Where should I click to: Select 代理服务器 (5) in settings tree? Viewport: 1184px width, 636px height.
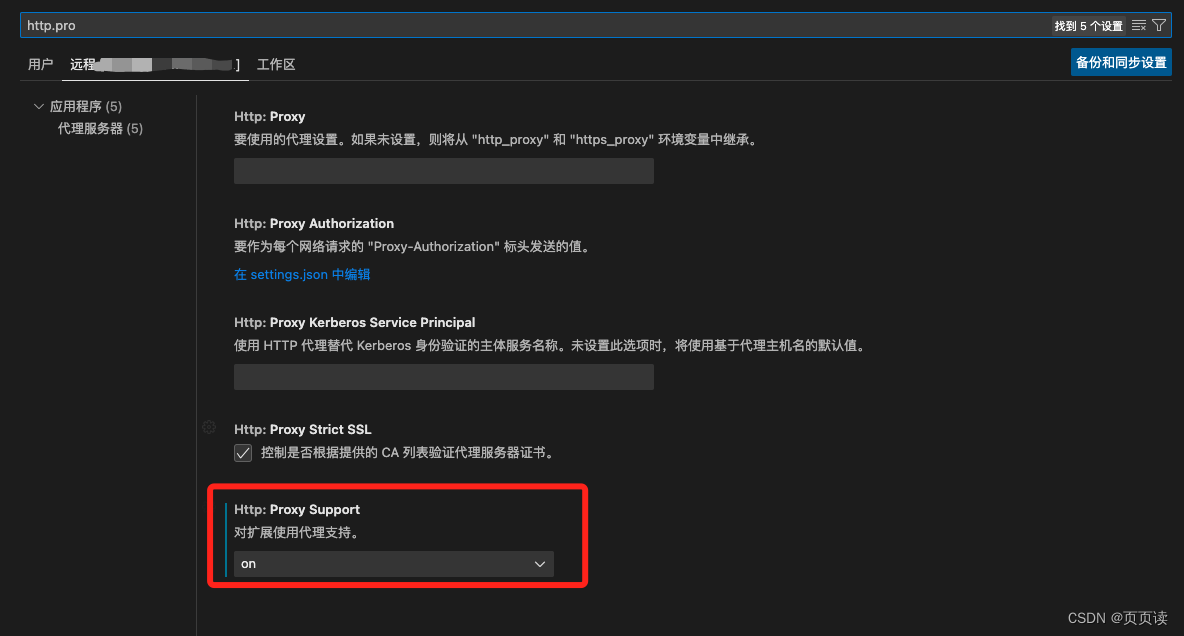coord(100,128)
